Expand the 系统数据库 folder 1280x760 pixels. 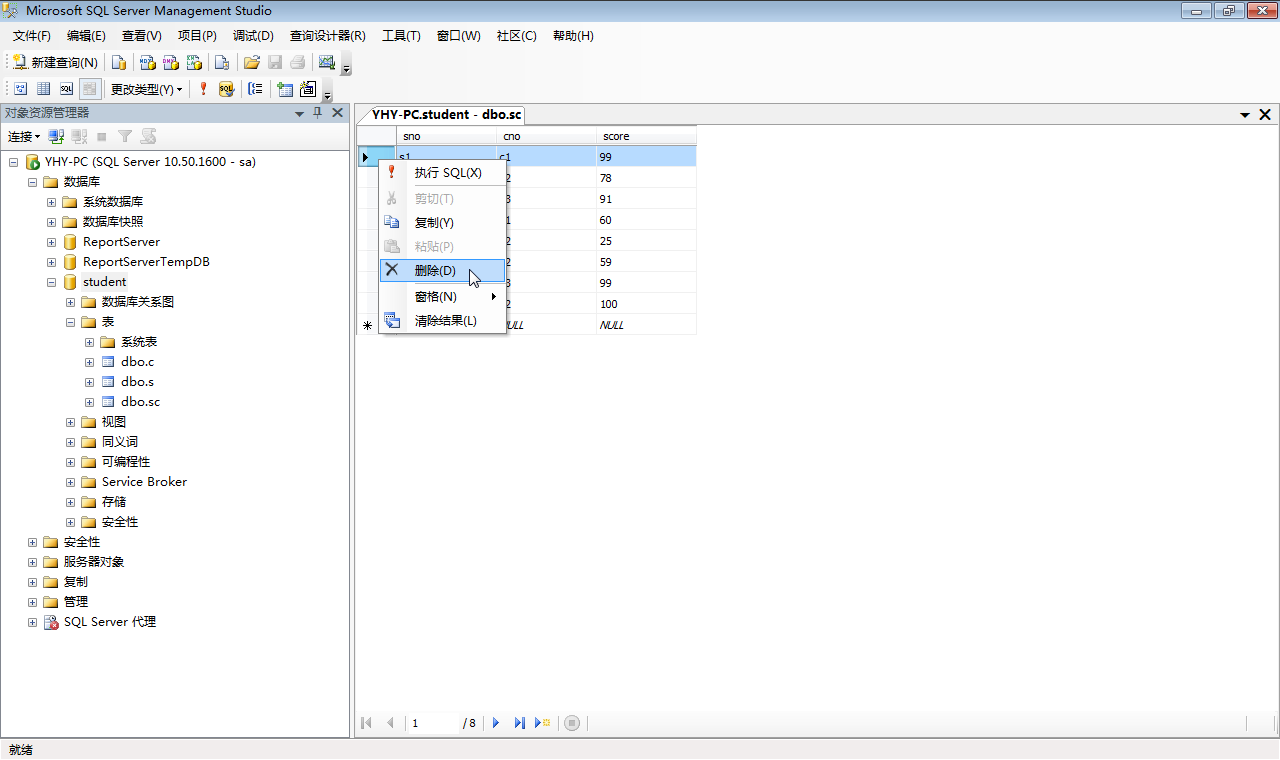click(x=52, y=202)
